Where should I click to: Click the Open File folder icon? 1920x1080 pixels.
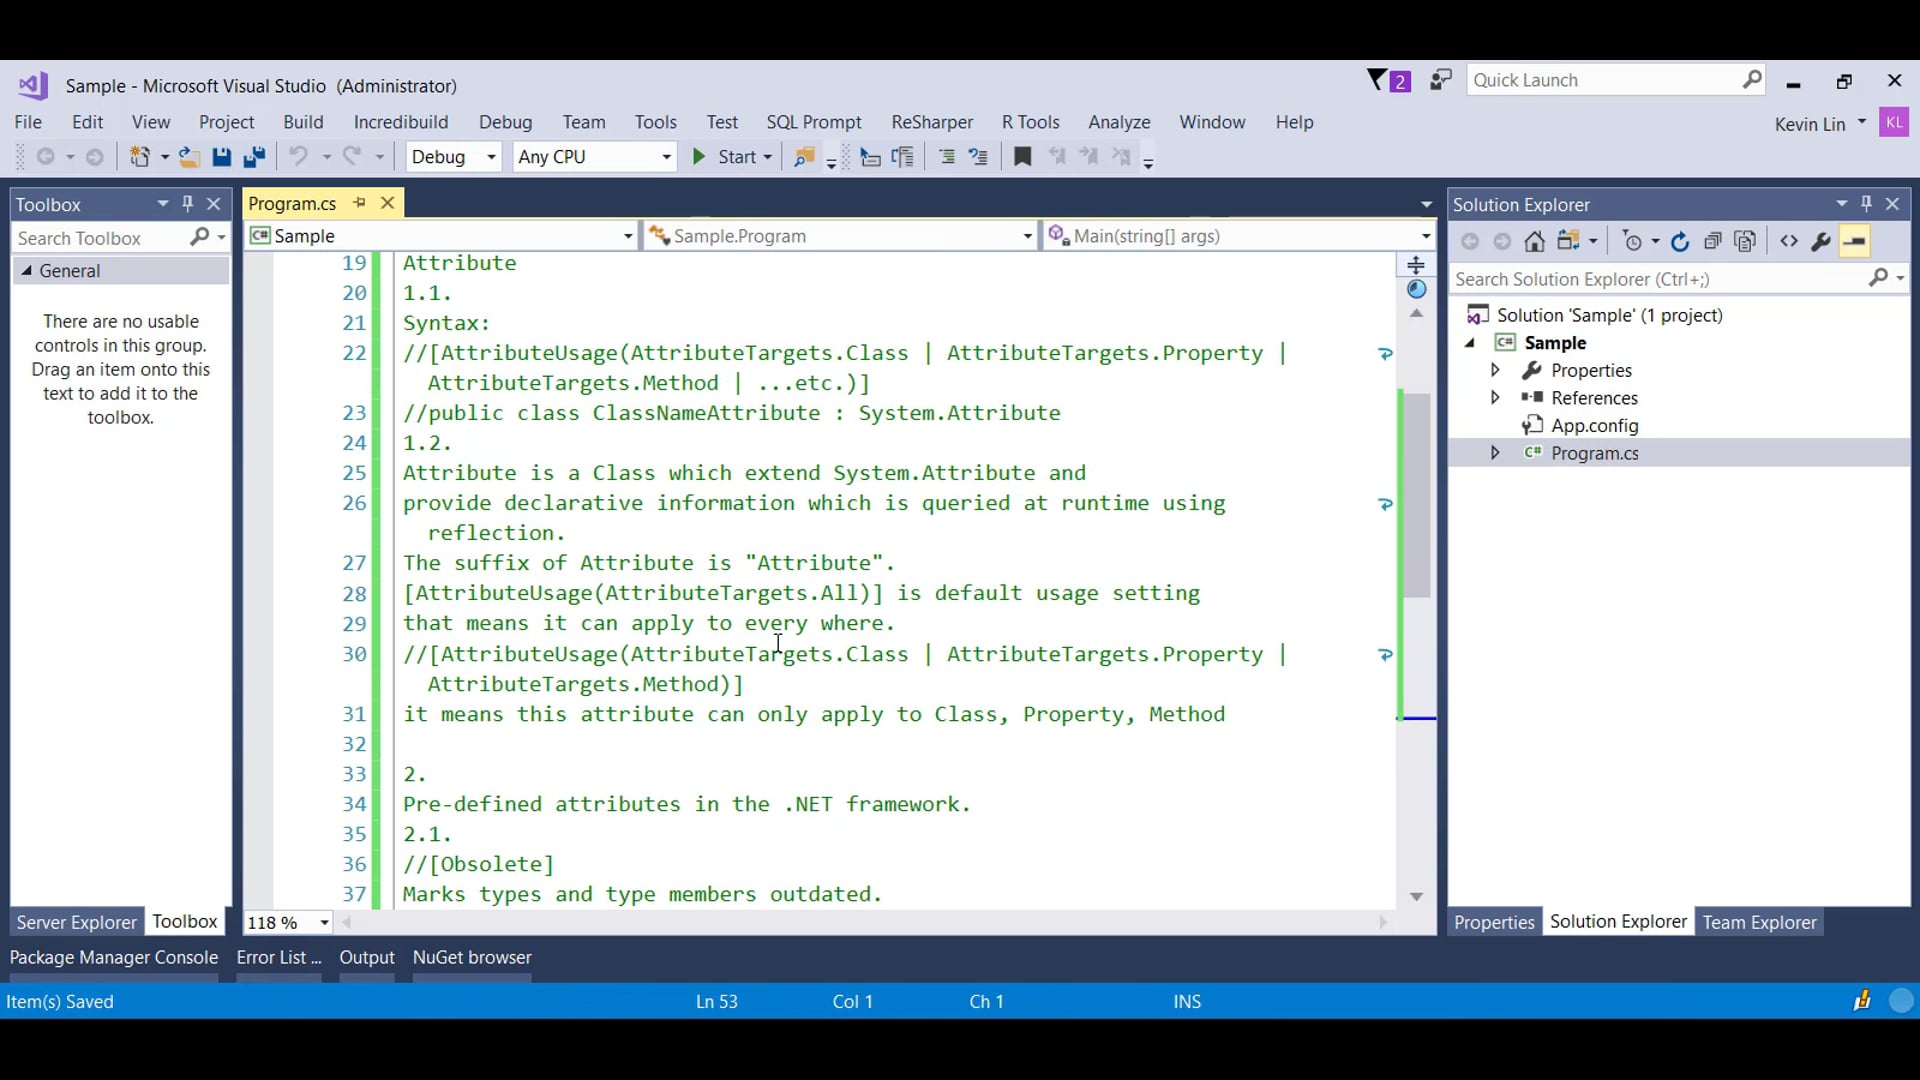pyautogui.click(x=188, y=157)
